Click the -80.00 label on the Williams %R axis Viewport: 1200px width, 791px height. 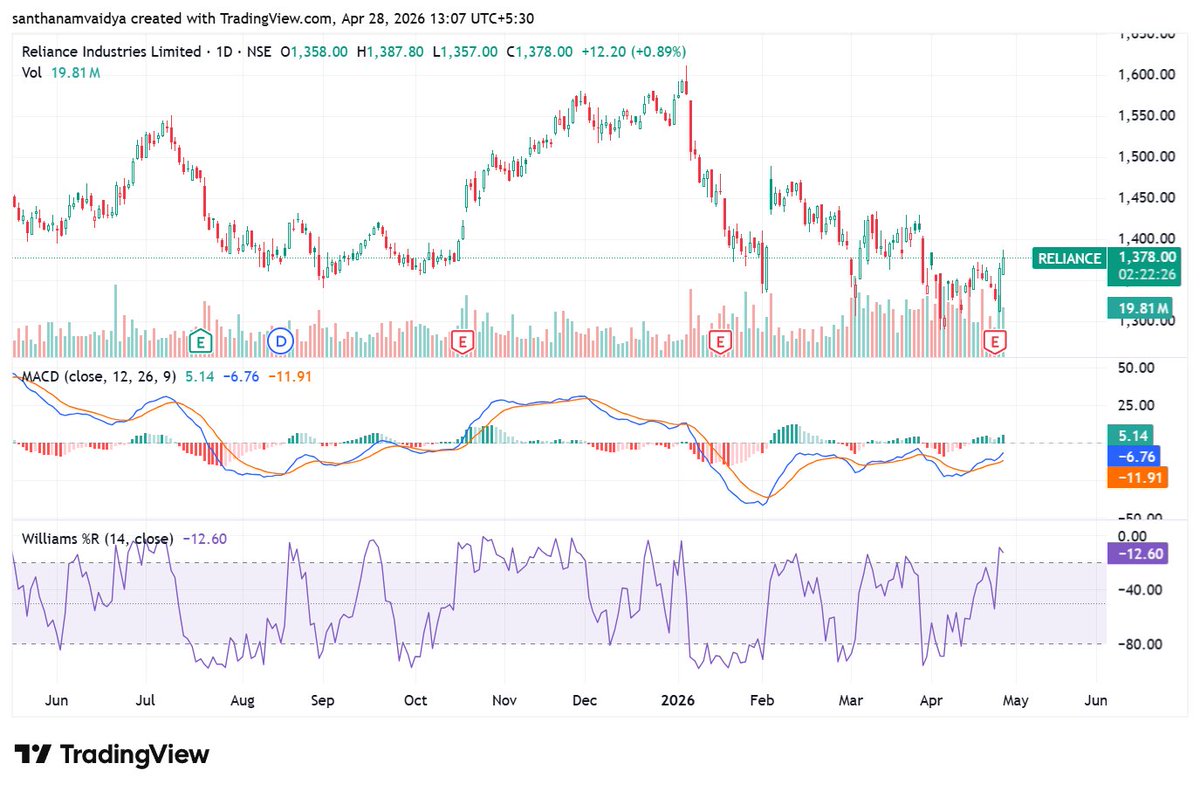tap(1139, 643)
